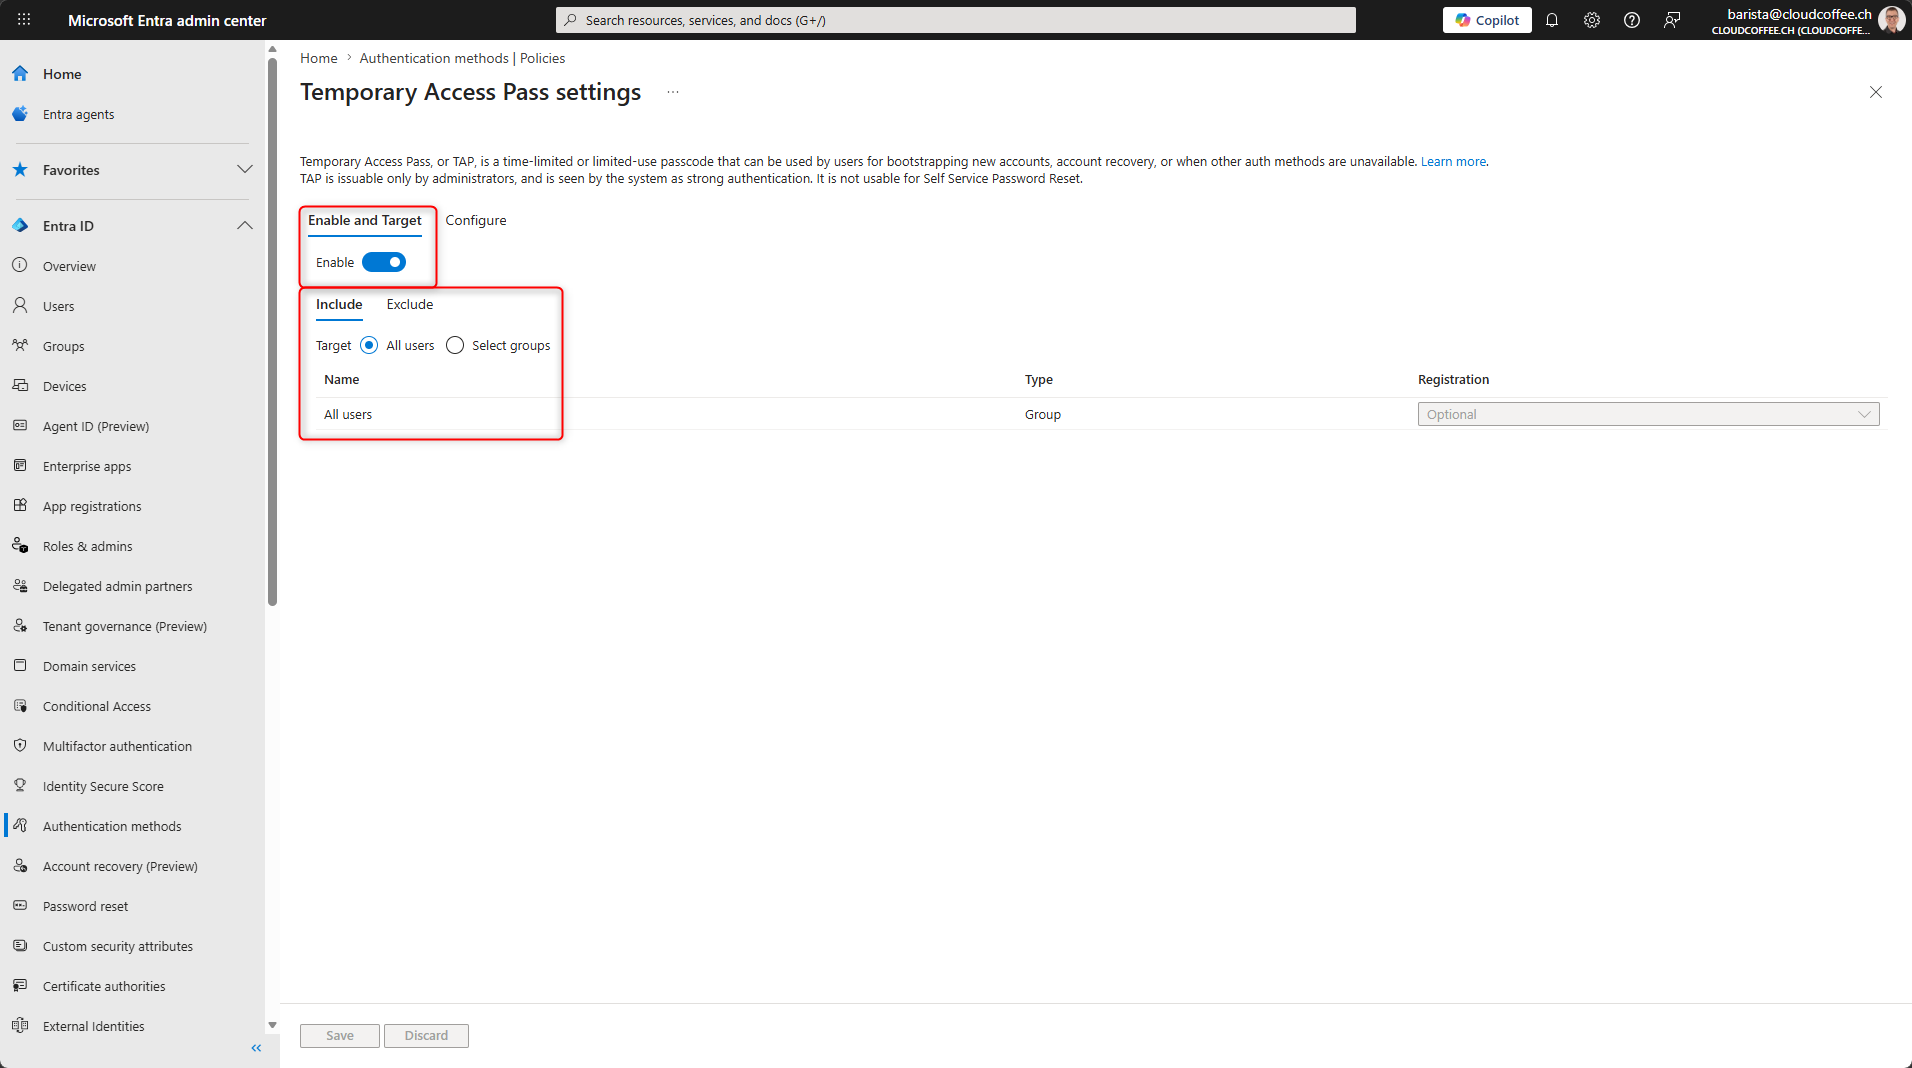The image size is (1912, 1068).
Task: Open the settings gear icon
Action: pos(1592,20)
